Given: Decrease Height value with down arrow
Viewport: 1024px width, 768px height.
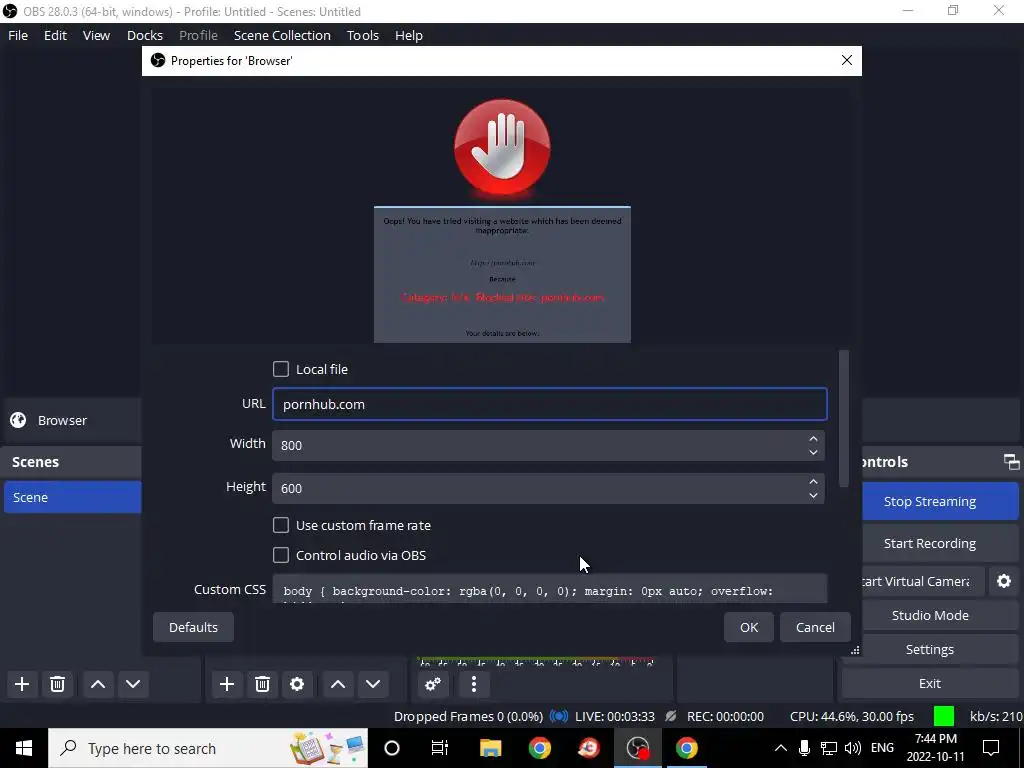Looking at the screenshot, I should tap(813, 495).
